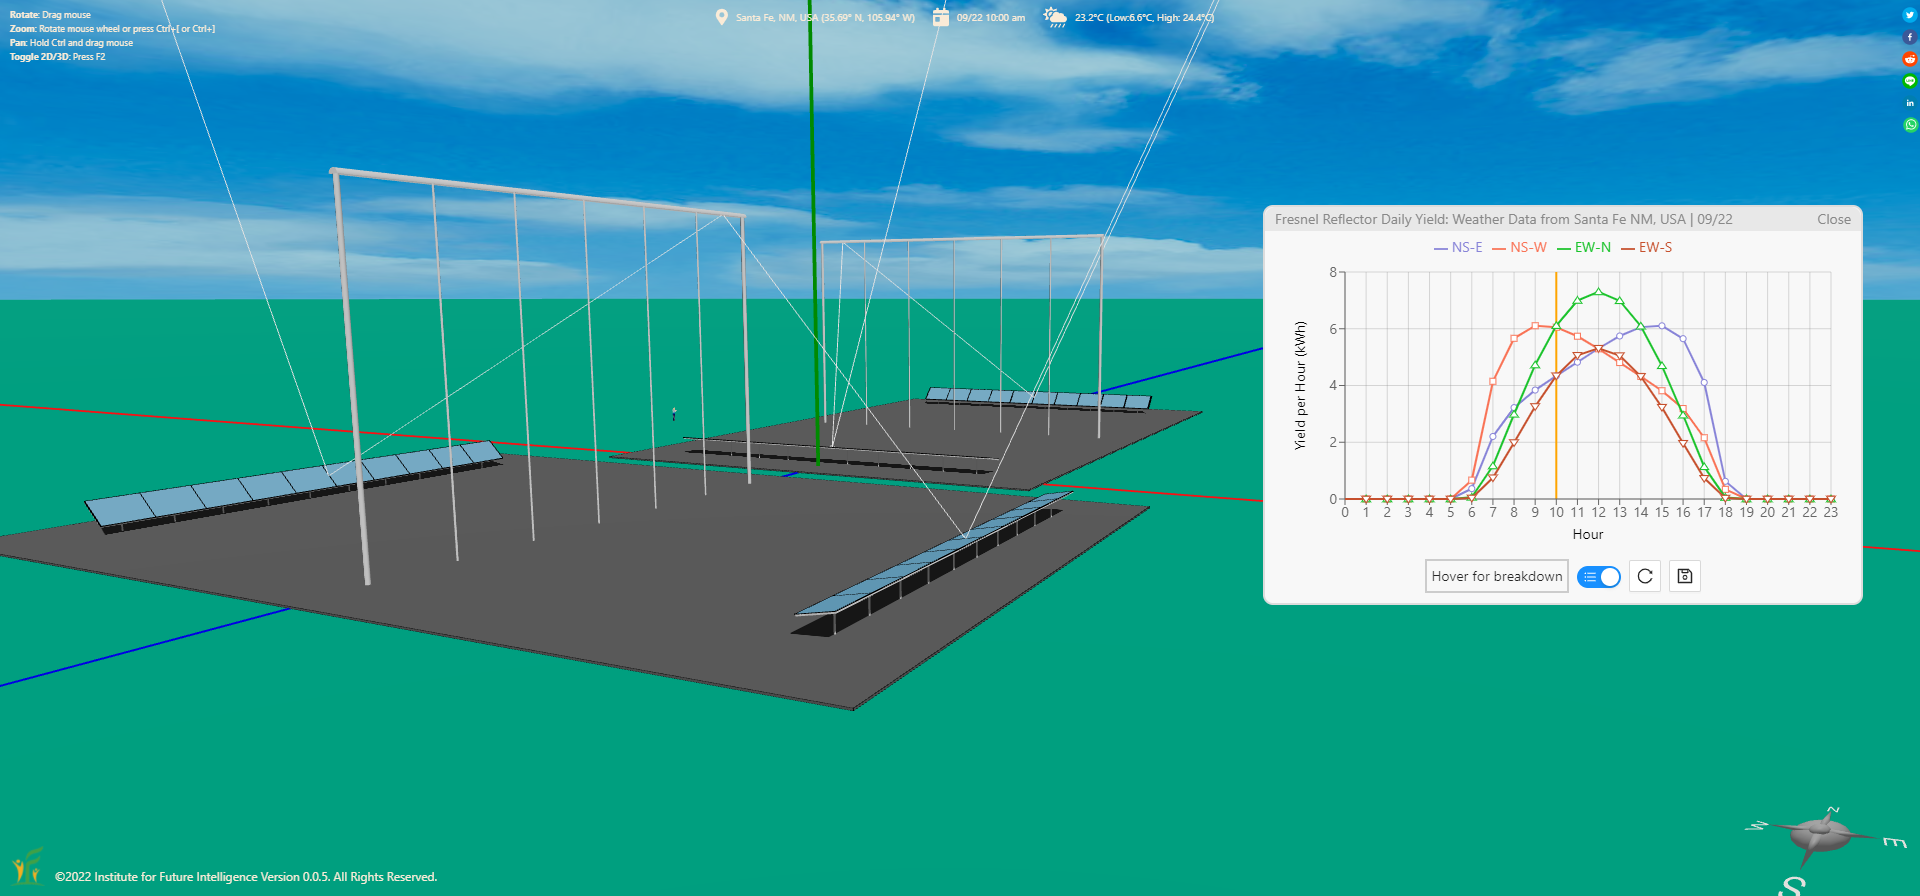1920x896 pixels.
Task: Save the yield graph image
Action: click(1685, 576)
